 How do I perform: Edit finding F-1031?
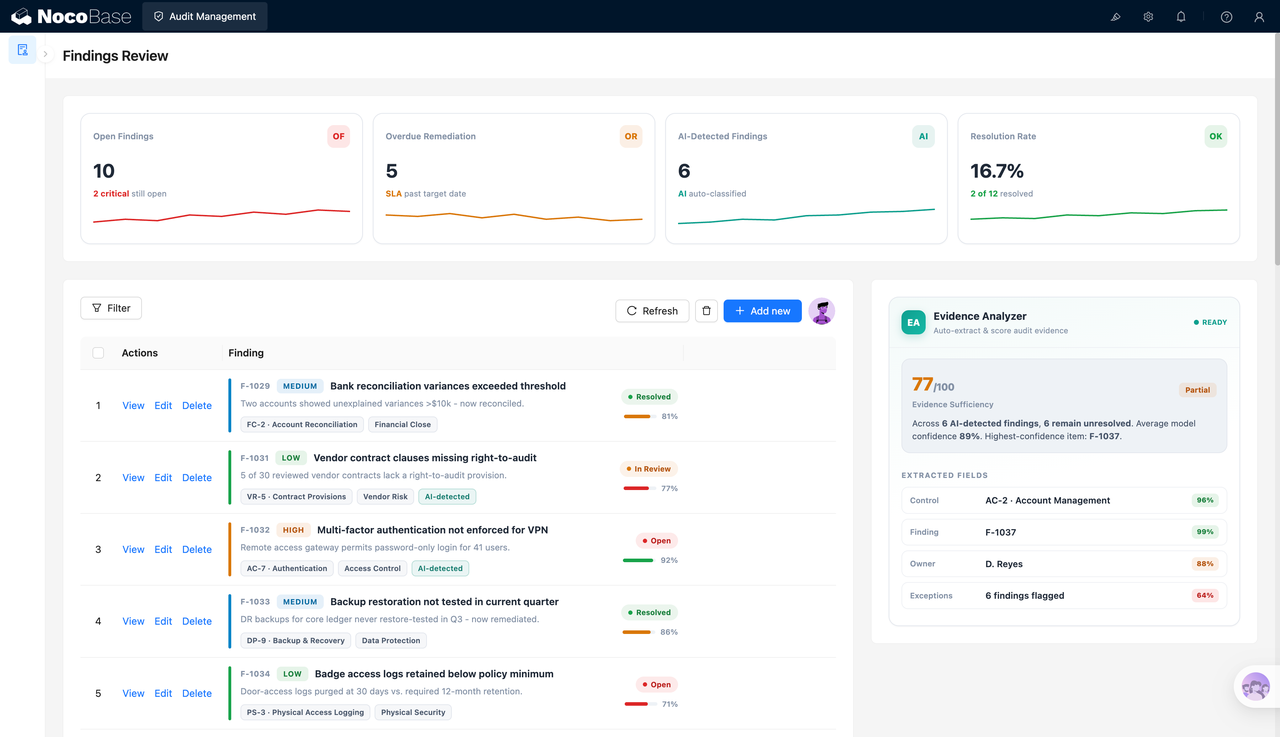pos(163,478)
